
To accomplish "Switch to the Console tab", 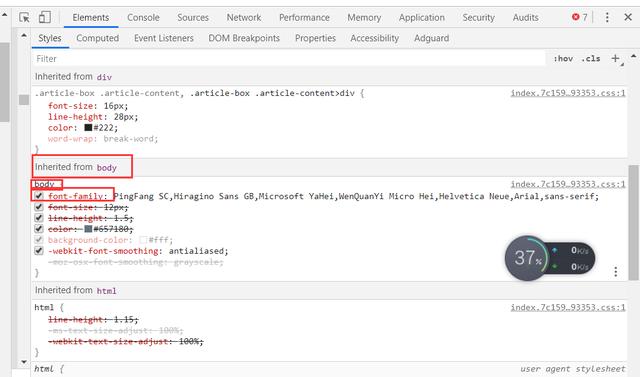I will (143, 18).
